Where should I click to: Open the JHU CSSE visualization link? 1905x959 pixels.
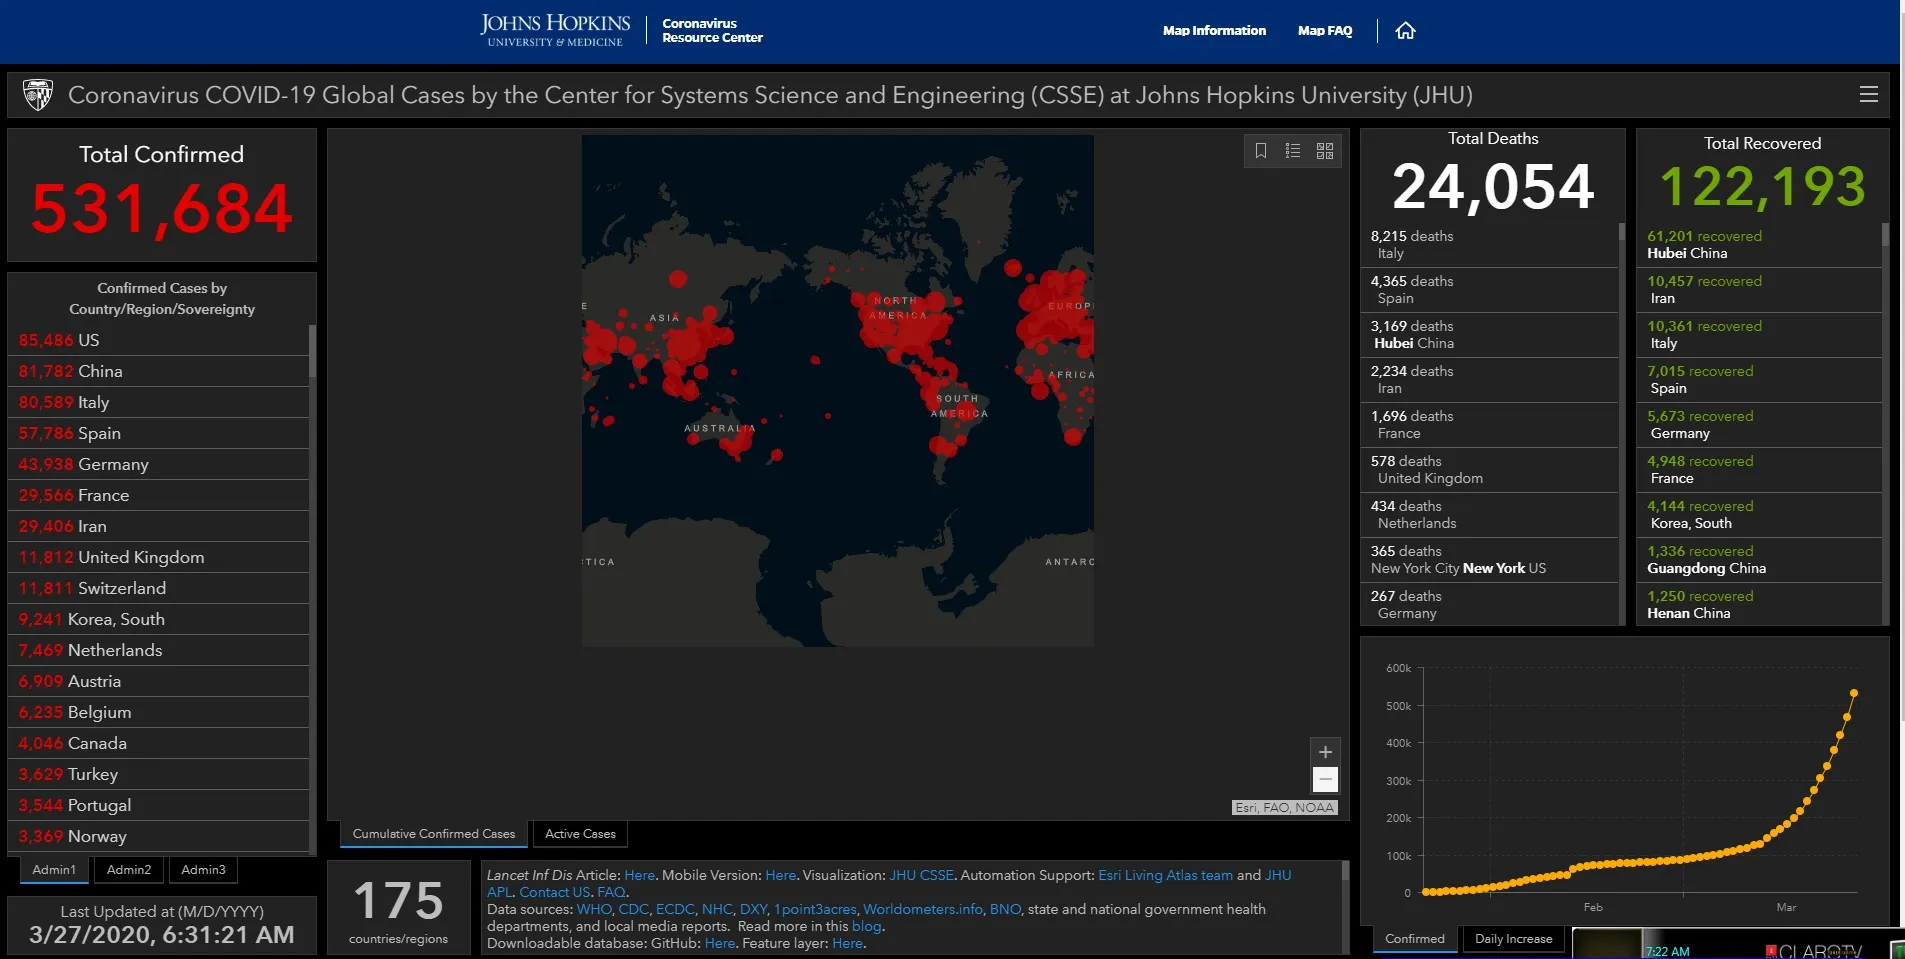pyautogui.click(x=921, y=875)
